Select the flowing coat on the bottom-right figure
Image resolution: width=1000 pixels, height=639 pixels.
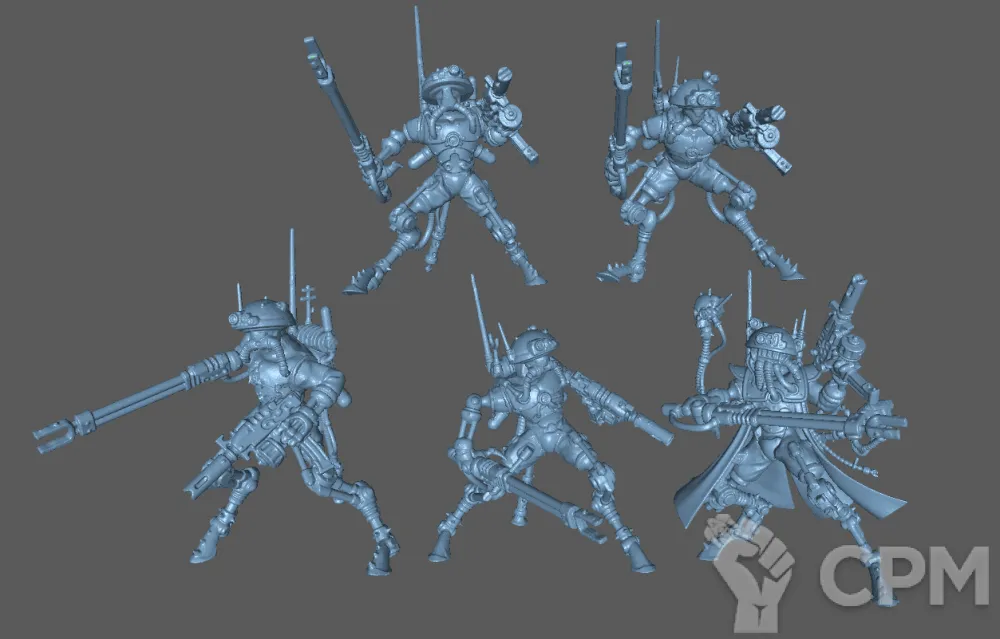pos(720,480)
